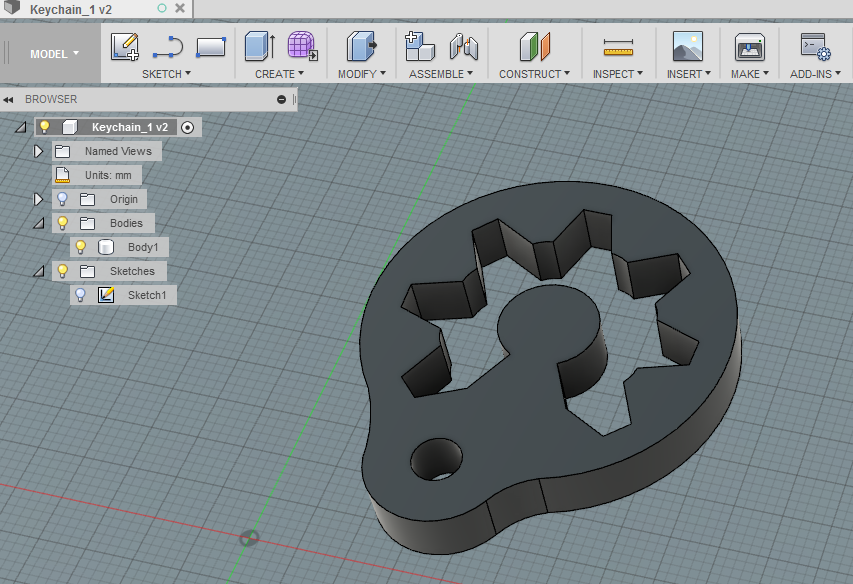Image resolution: width=853 pixels, height=584 pixels.
Task: Click the Measure ruler icon
Action: tap(619, 47)
